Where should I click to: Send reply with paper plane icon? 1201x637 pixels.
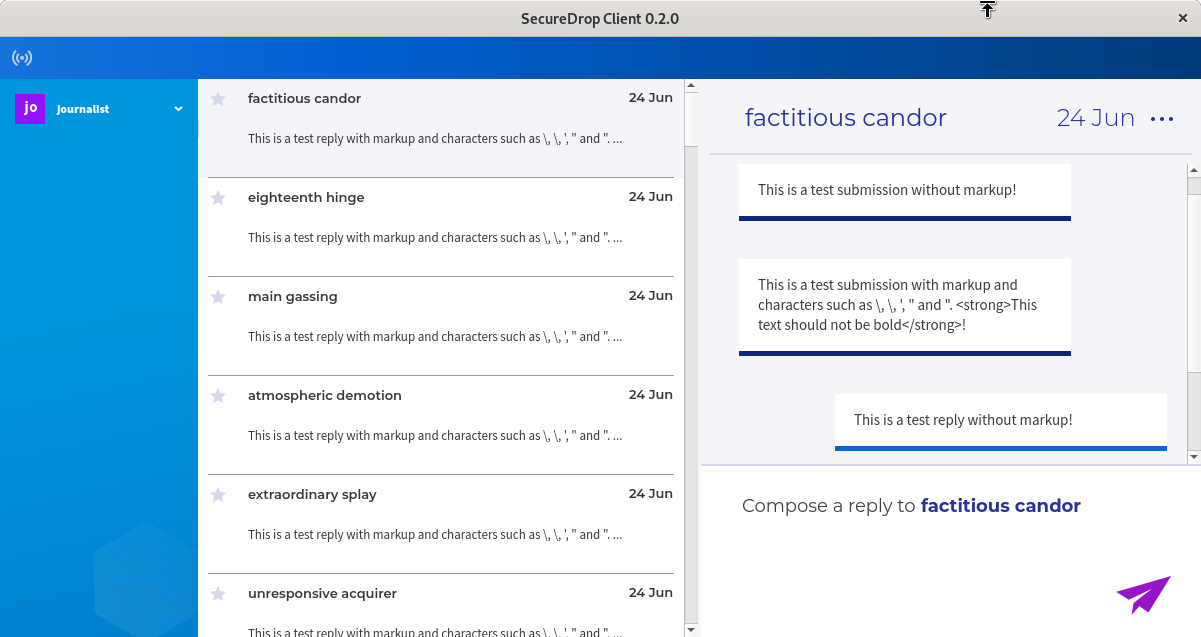pos(1143,594)
